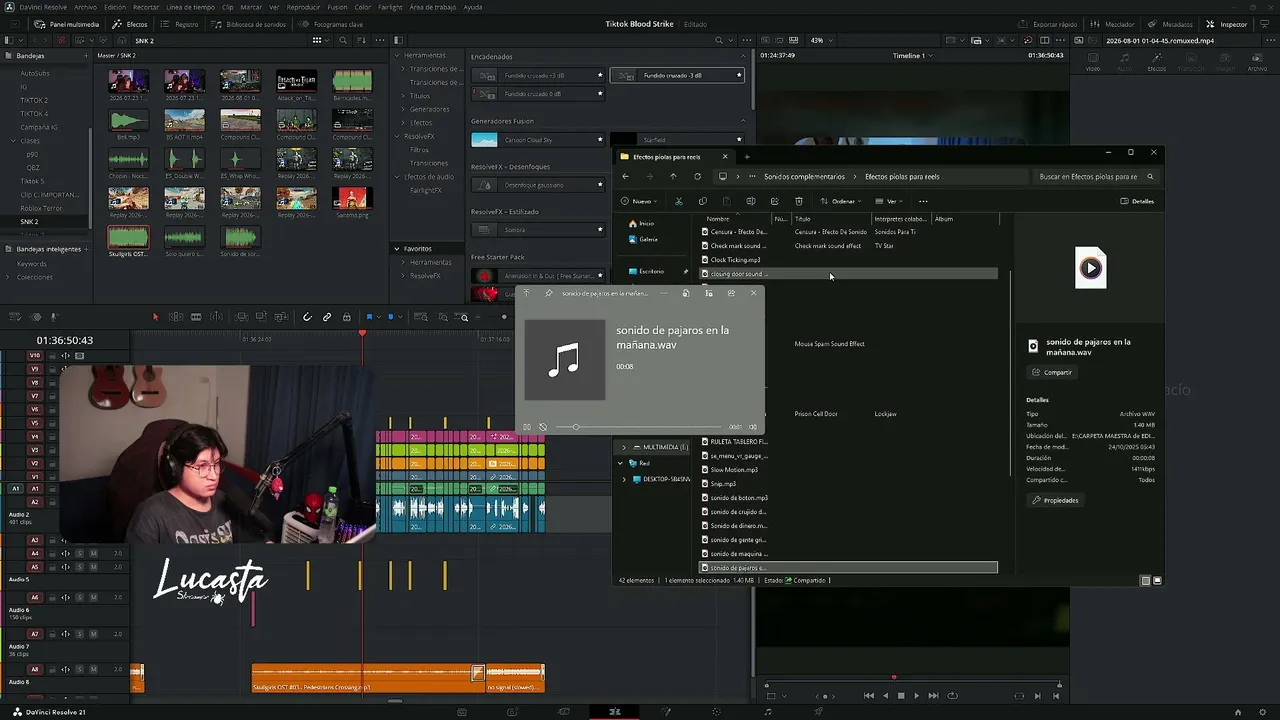
Task: Stop playback in the Resolve viewer
Action: click(901, 696)
